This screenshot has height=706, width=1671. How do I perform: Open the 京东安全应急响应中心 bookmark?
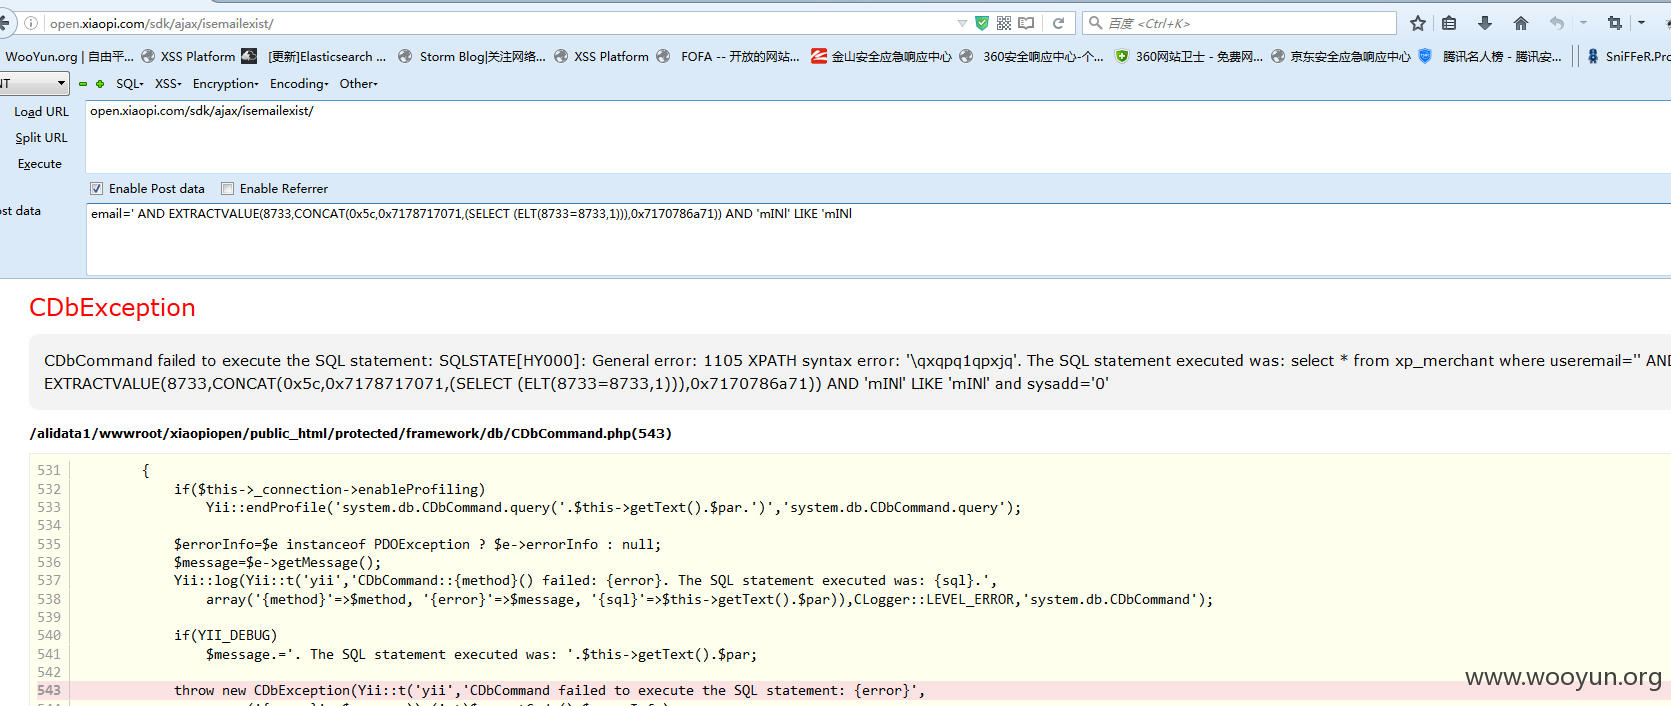tap(1341, 56)
